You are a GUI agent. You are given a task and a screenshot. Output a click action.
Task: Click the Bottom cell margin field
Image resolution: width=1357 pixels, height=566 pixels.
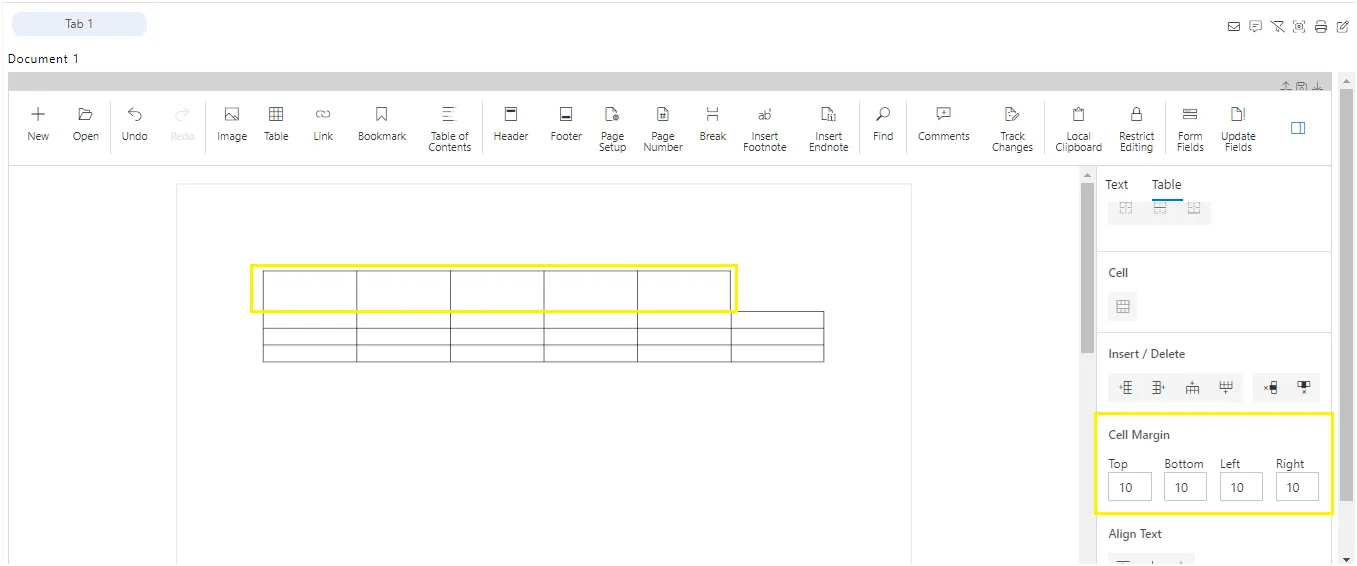tap(1186, 487)
